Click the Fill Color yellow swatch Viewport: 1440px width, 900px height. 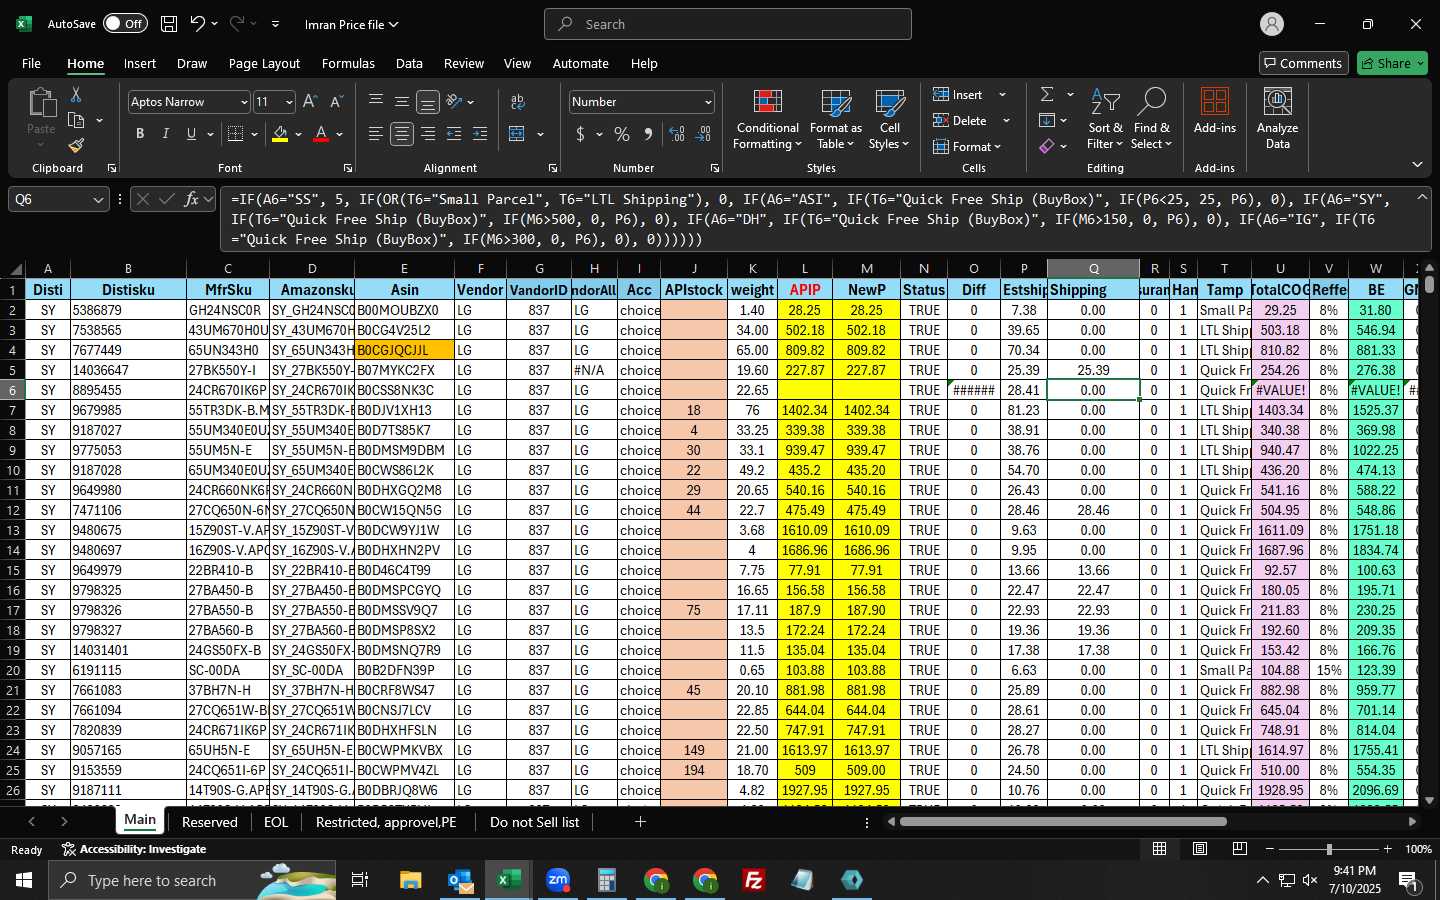tap(280, 134)
